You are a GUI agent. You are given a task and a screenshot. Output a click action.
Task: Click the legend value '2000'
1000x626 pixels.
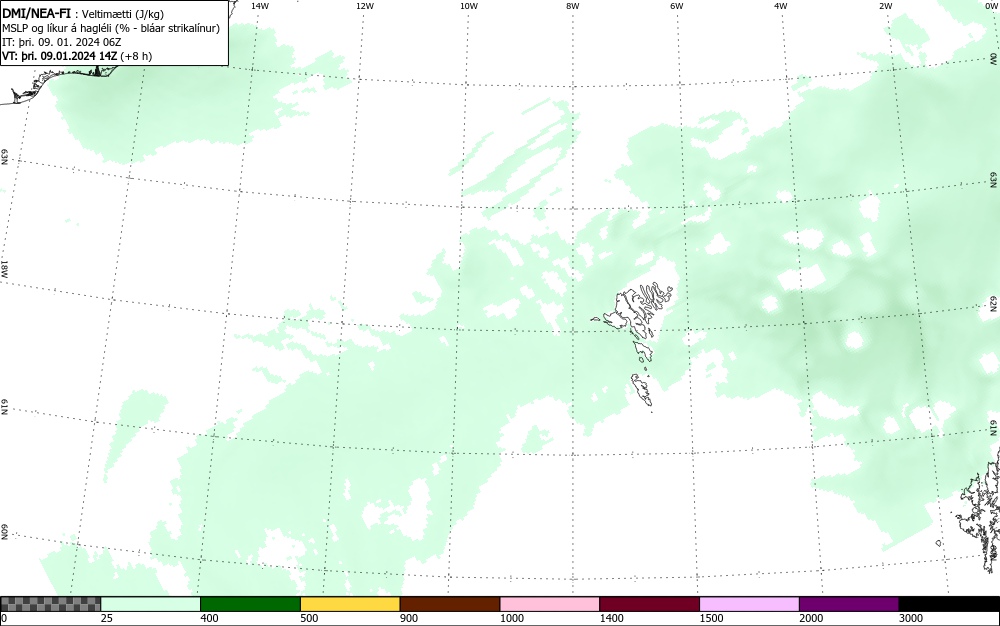(811, 618)
